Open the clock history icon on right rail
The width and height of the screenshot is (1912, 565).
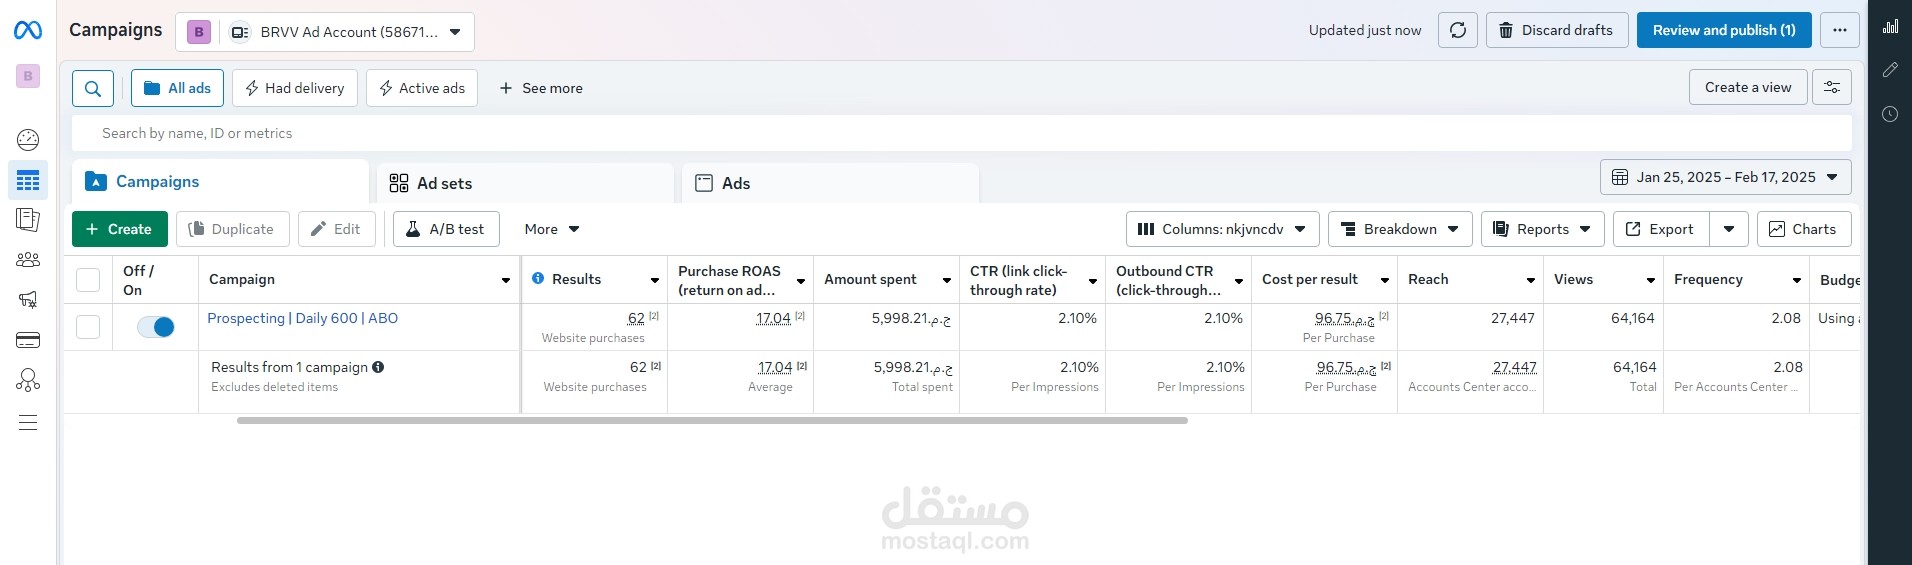pyautogui.click(x=1890, y=114)
